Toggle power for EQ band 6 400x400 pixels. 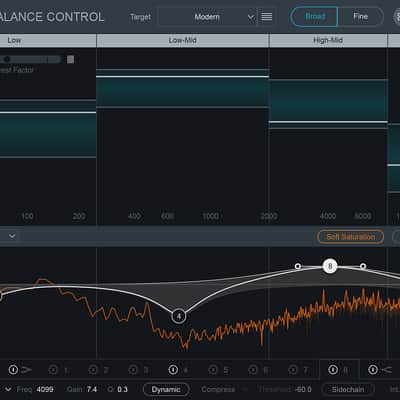click(253, 370)
